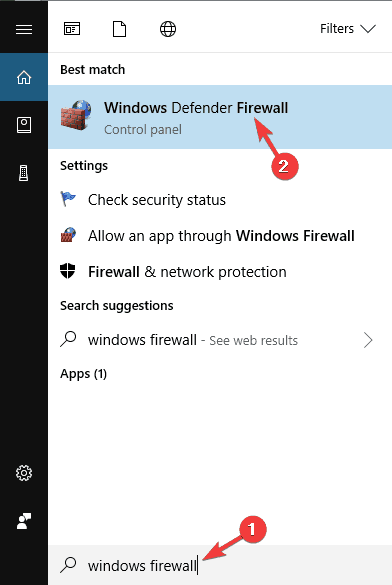The height and width of the screenshot is (585, 392).
Task: Open Firewall & network protection
Action: pos(220,272)
